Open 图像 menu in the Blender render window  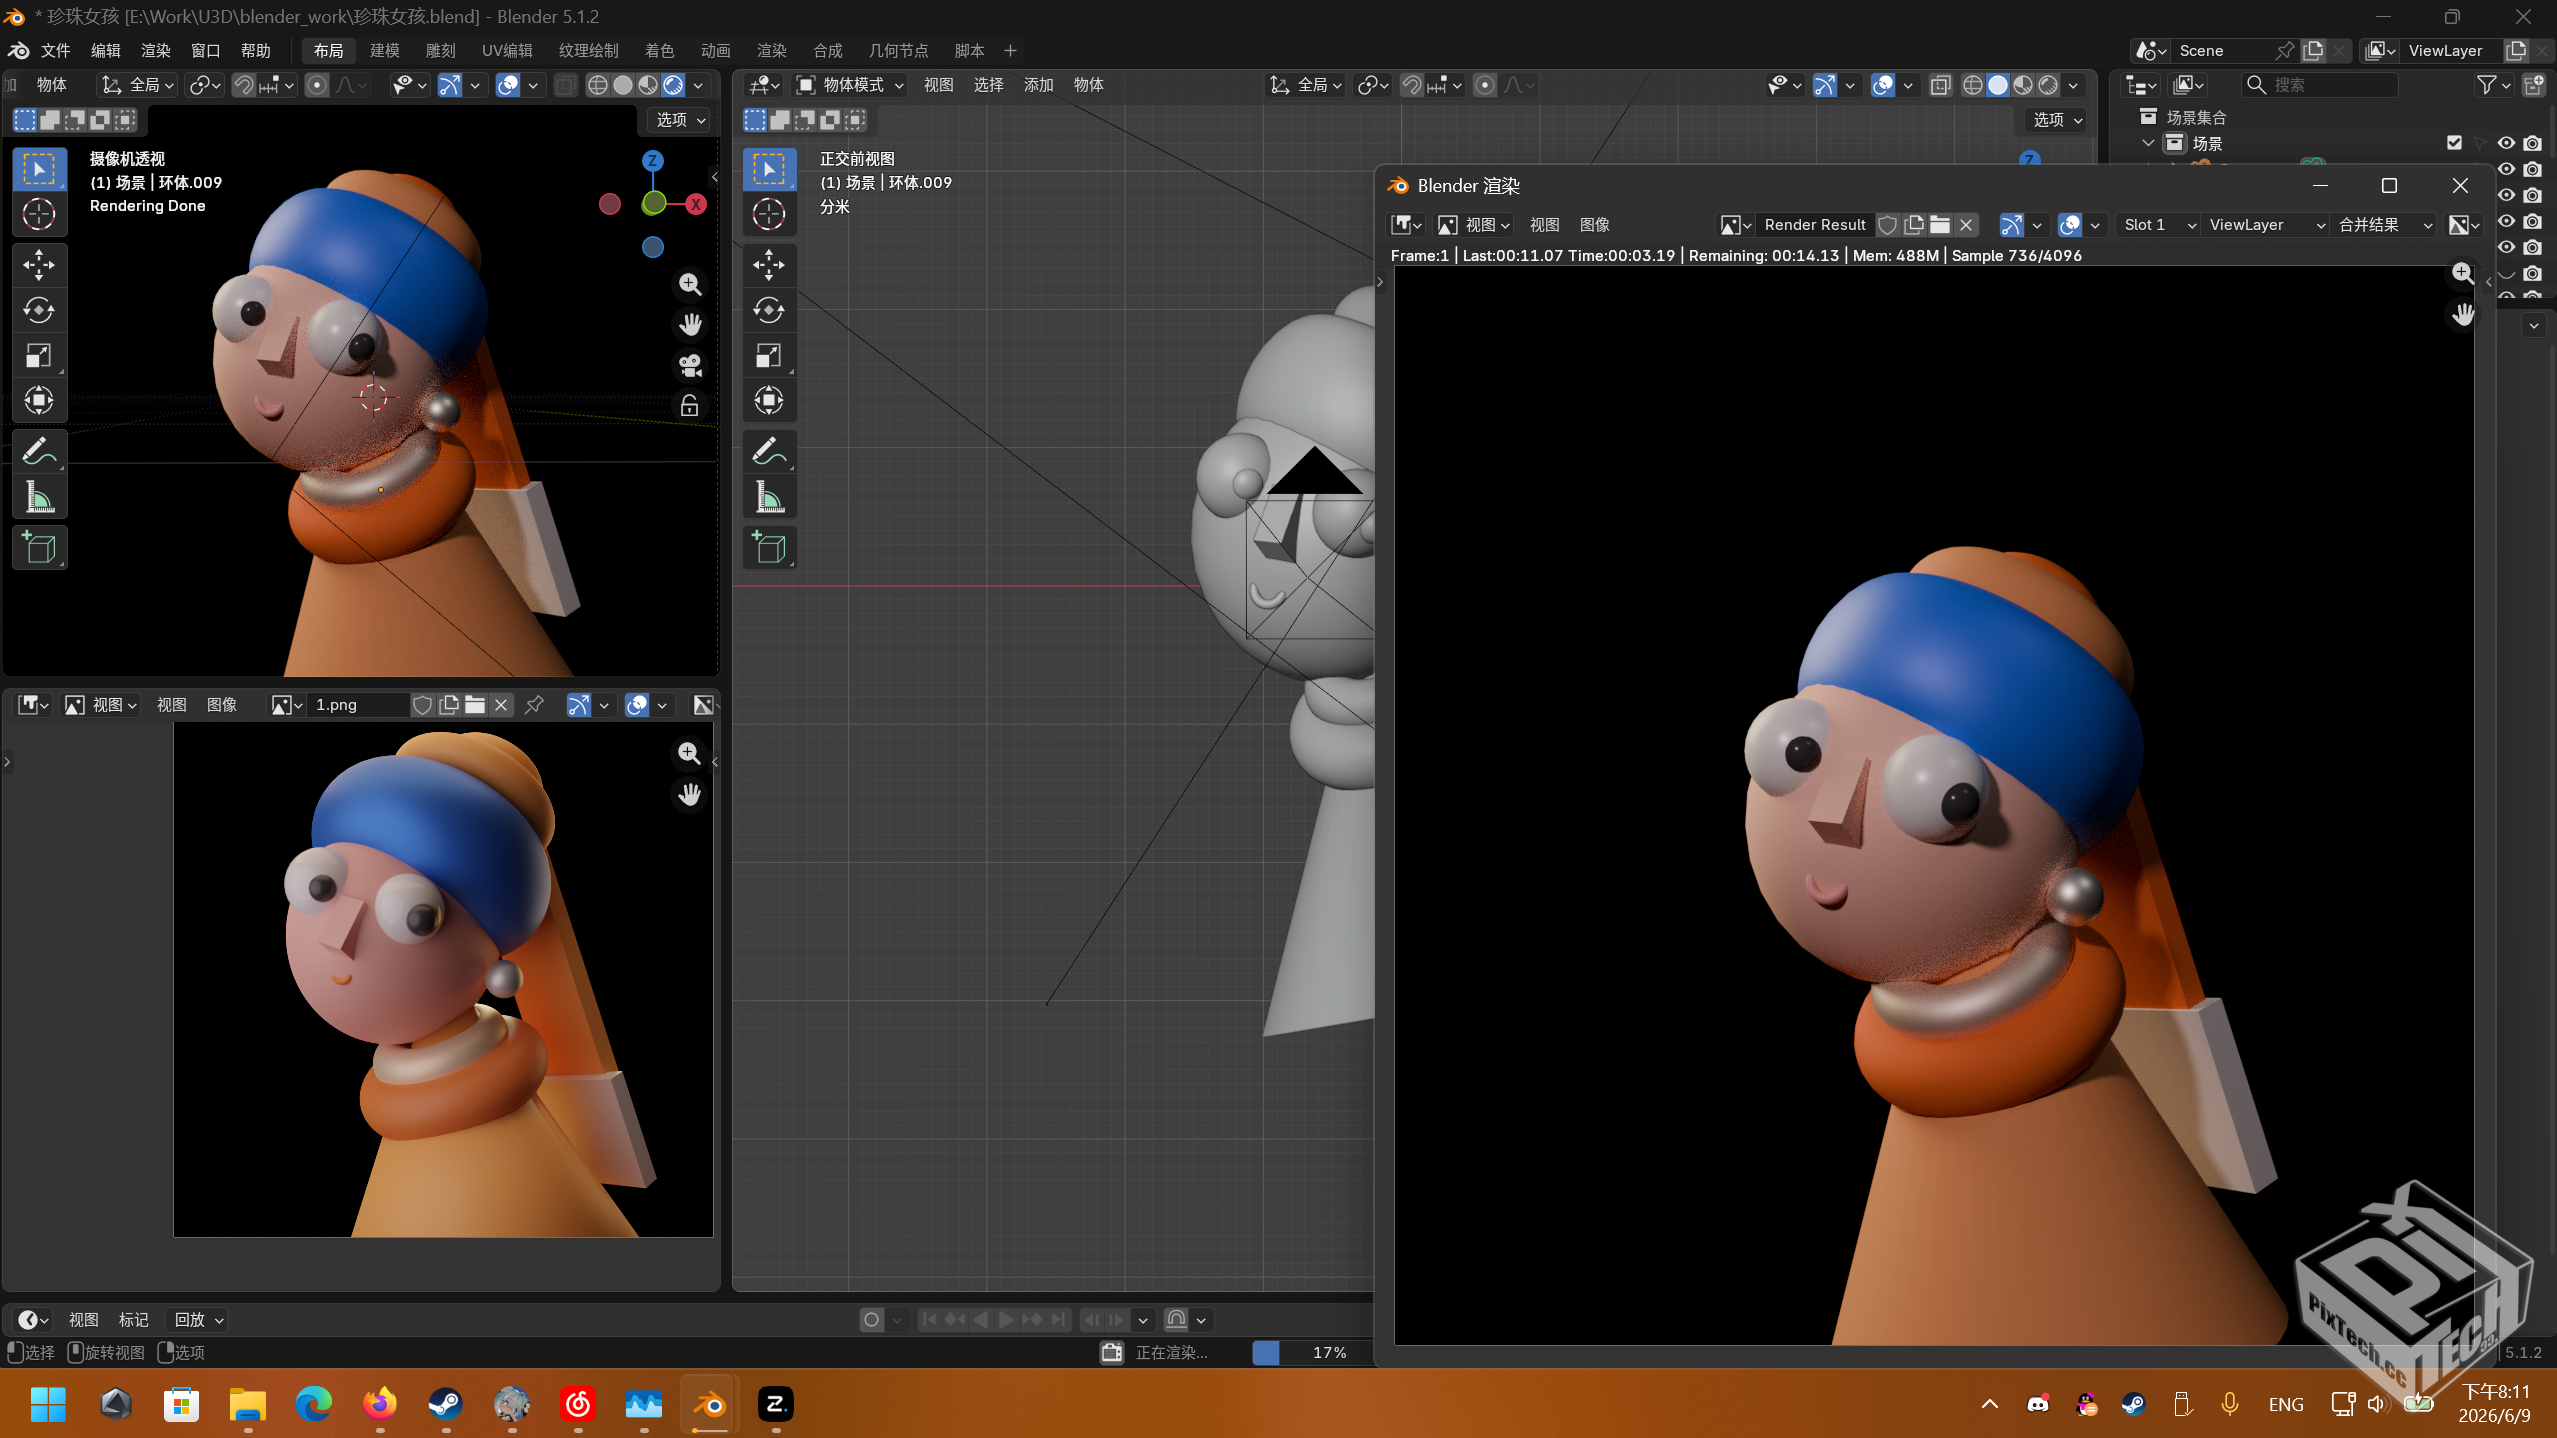1595,225
